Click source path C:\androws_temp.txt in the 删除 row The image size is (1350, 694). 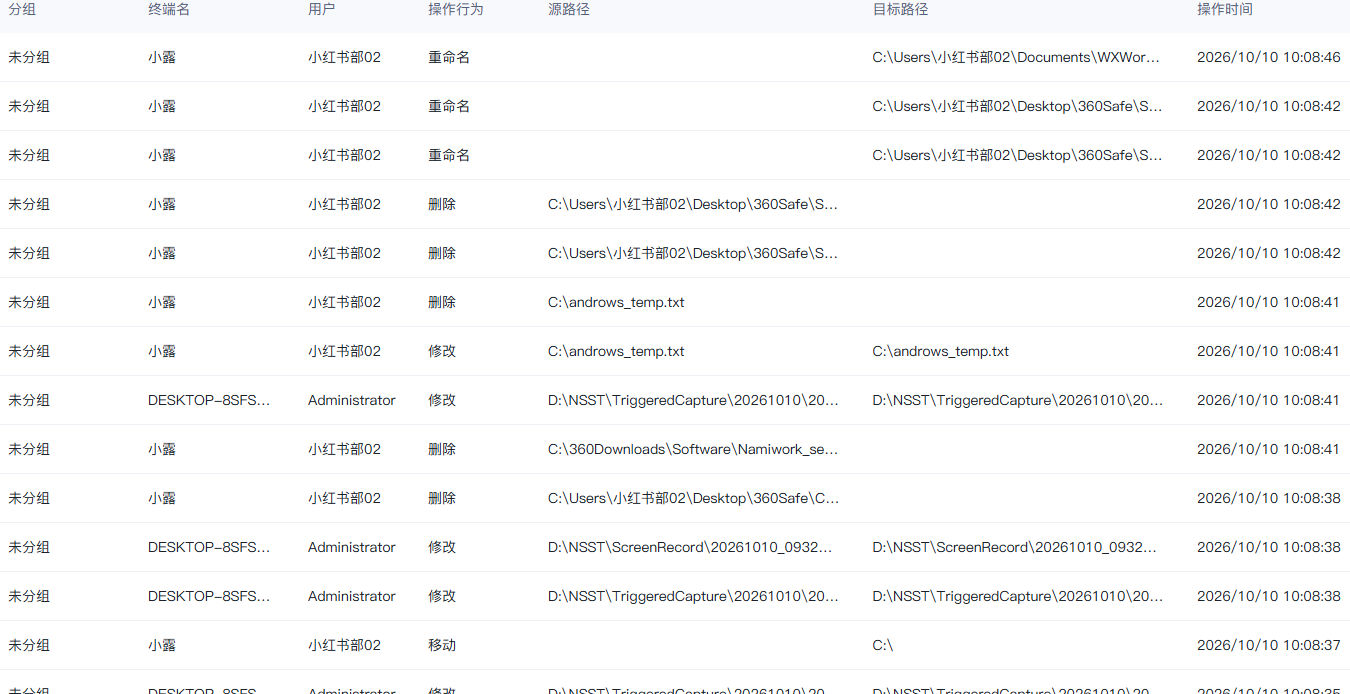[x=616, y=302]
